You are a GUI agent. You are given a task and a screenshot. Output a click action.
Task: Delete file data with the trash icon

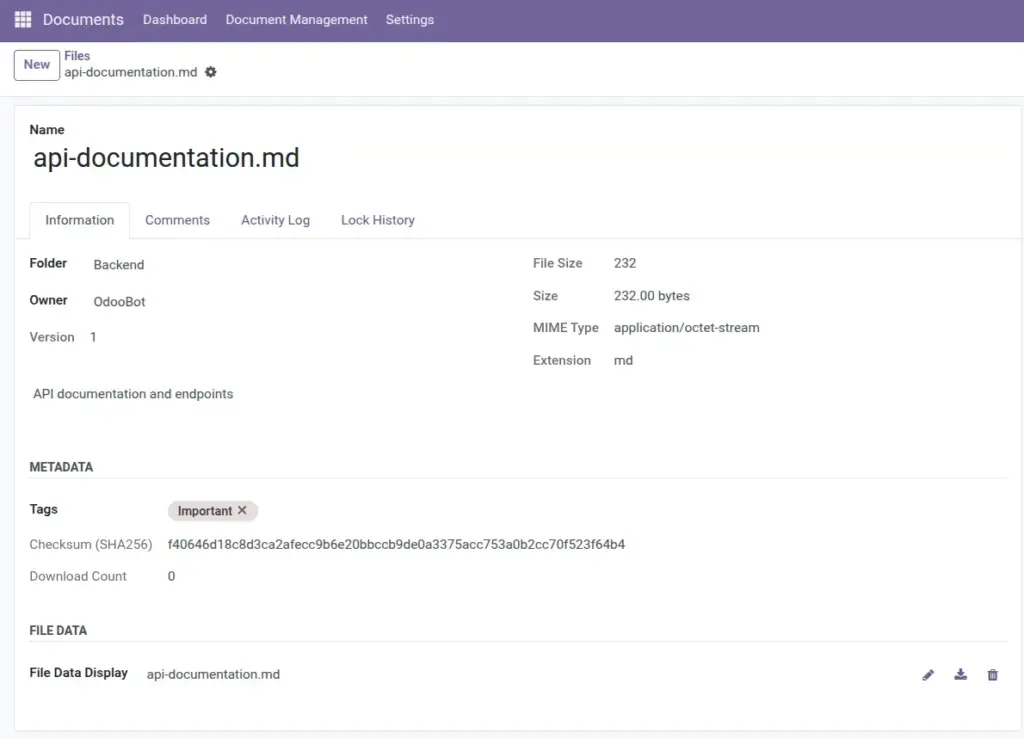(993, 674)
